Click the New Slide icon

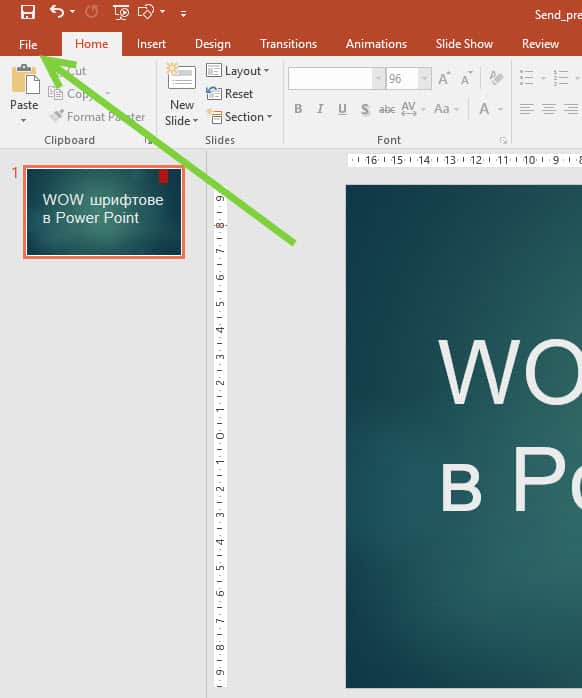pos(181,77)
